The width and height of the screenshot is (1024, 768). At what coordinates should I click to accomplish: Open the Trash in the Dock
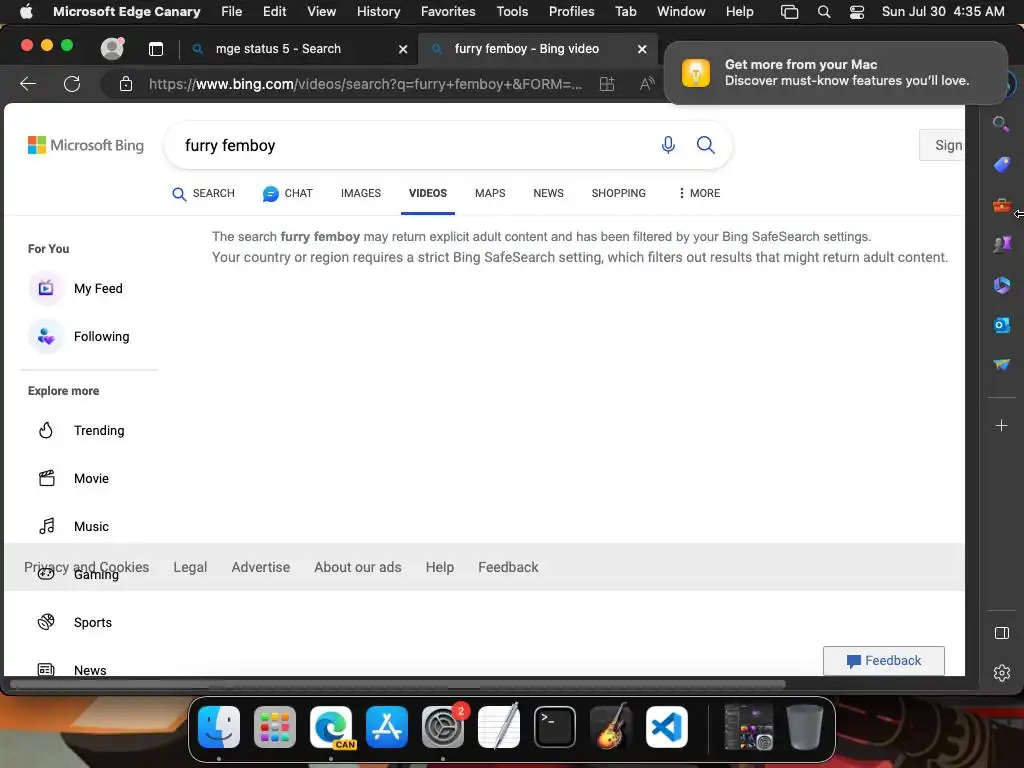point(805,727)
